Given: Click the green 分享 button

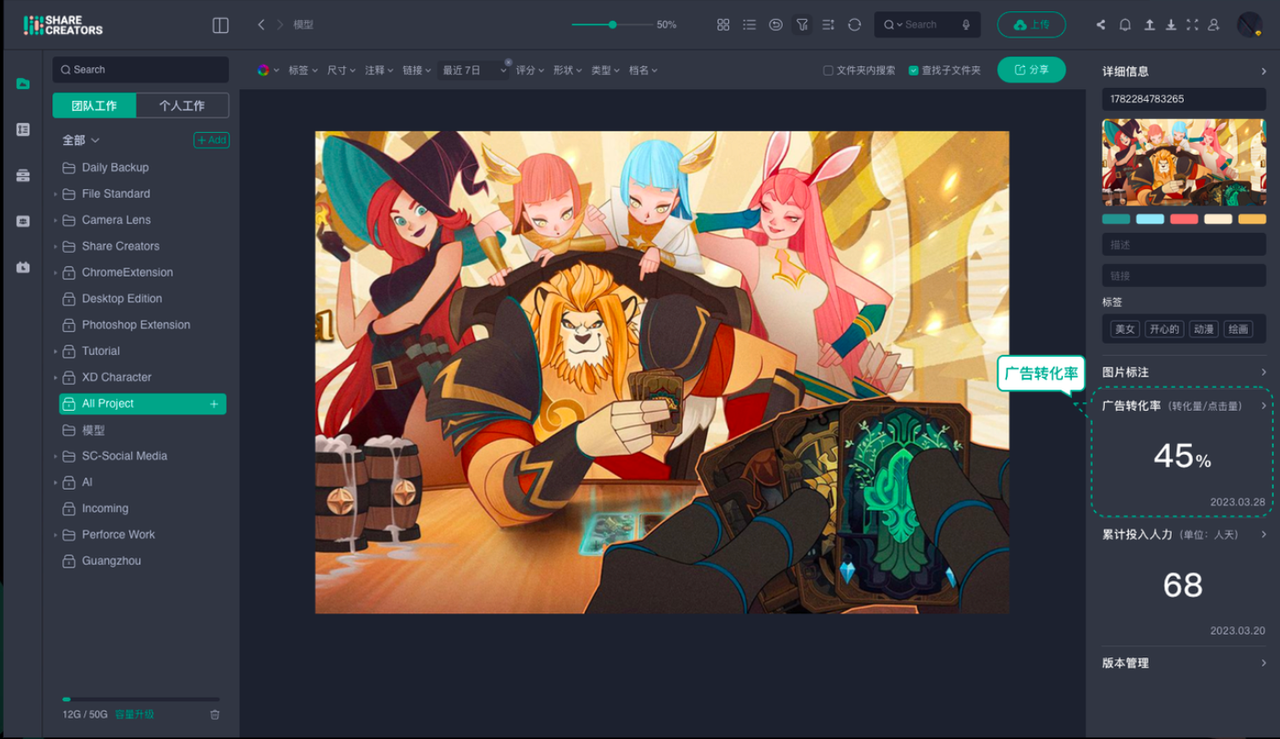Looking at the screenshot, I should 1031,70.
